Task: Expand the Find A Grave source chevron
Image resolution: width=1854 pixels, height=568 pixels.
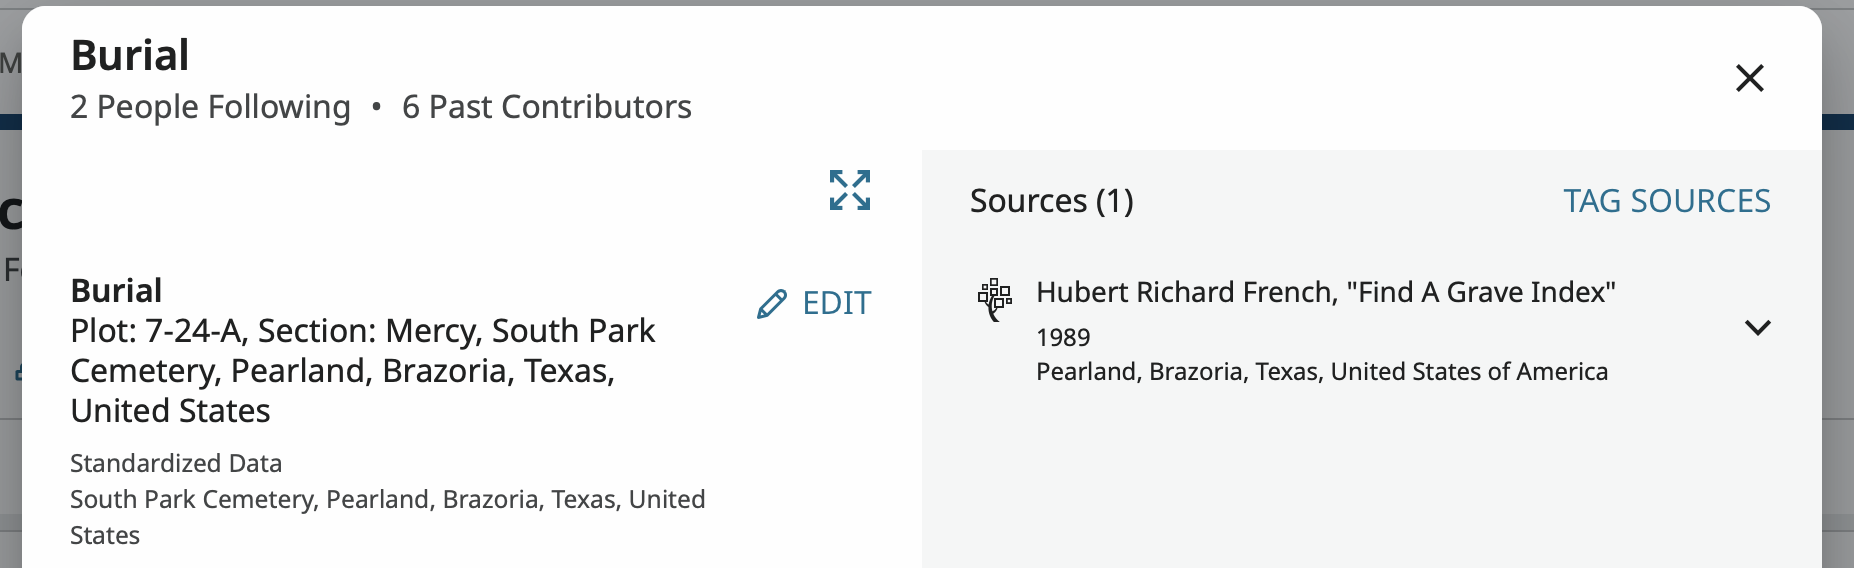Action: (1757, 328)
